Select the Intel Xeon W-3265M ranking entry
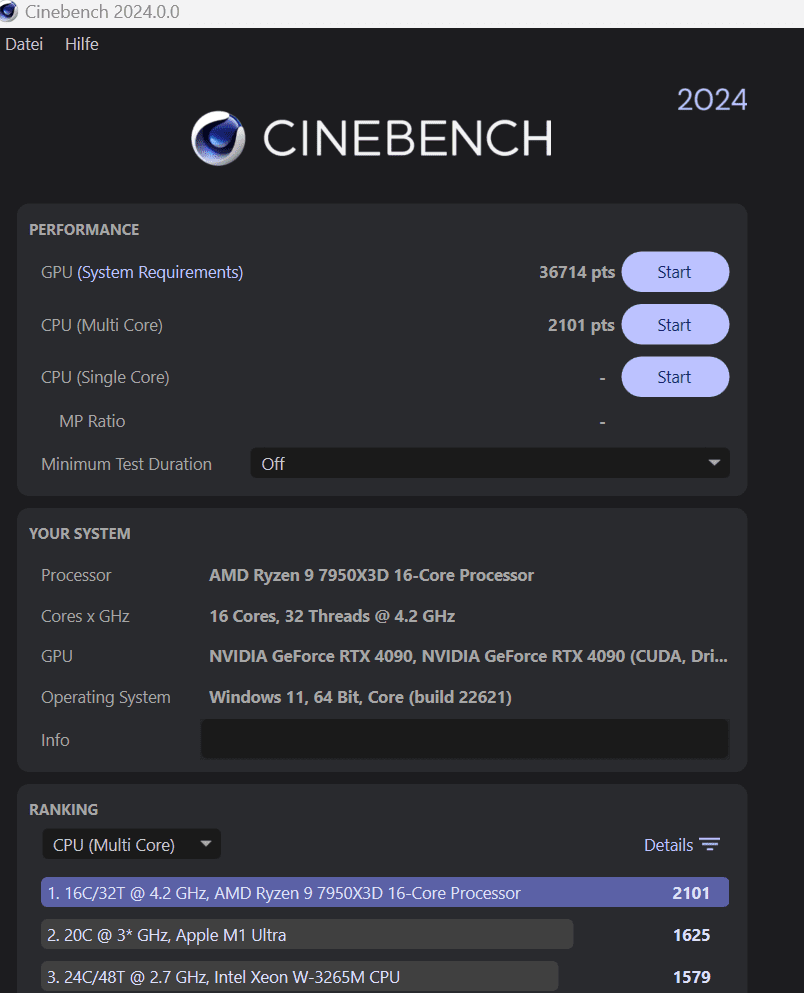This screenshot has height=993, width=804. point(299,977)
